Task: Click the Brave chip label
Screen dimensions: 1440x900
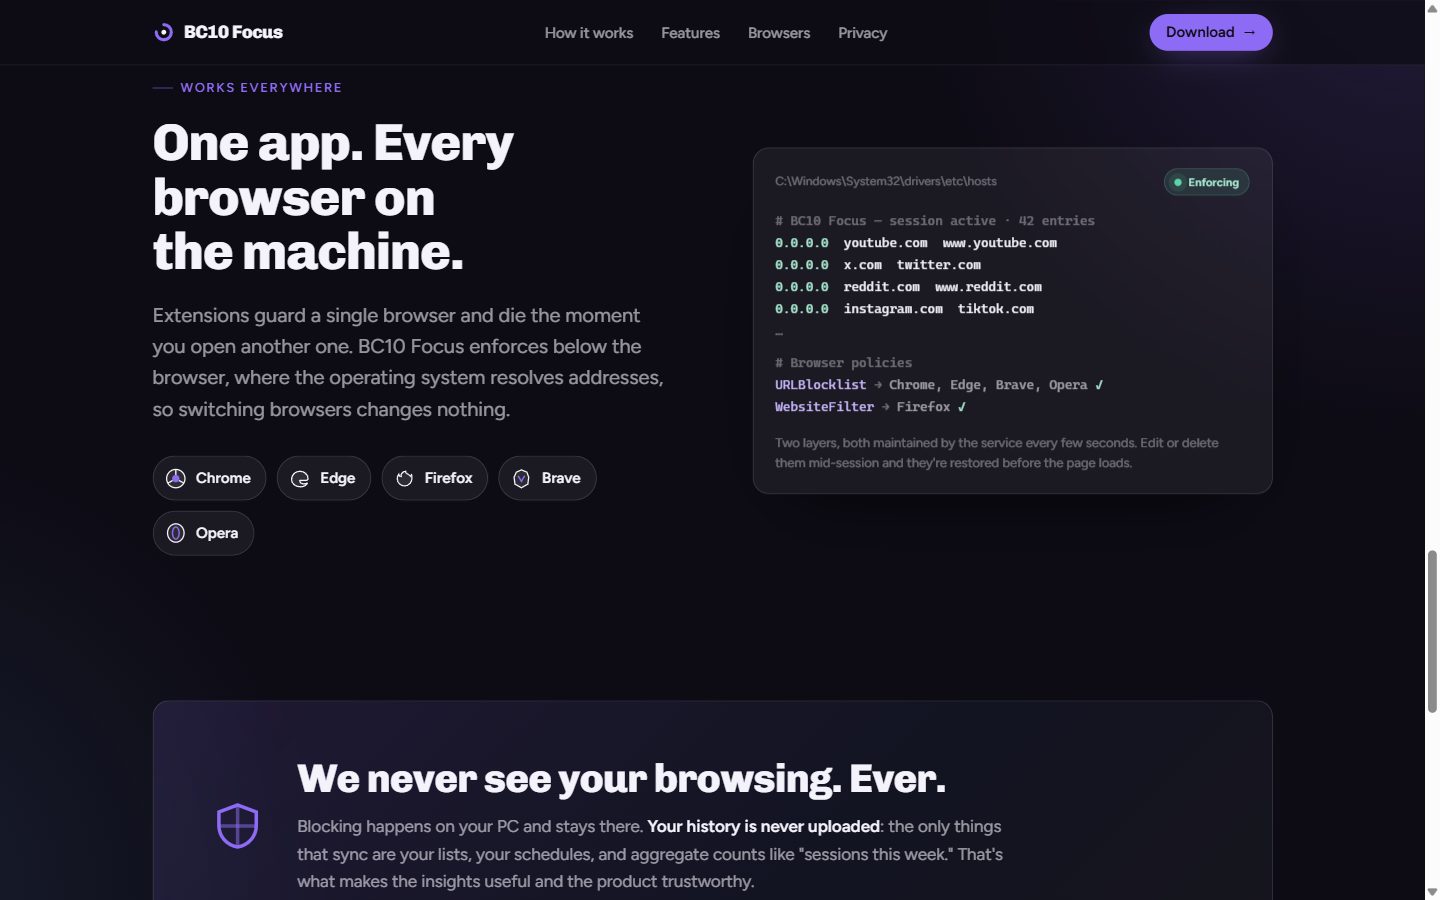Action: (561, 478)
